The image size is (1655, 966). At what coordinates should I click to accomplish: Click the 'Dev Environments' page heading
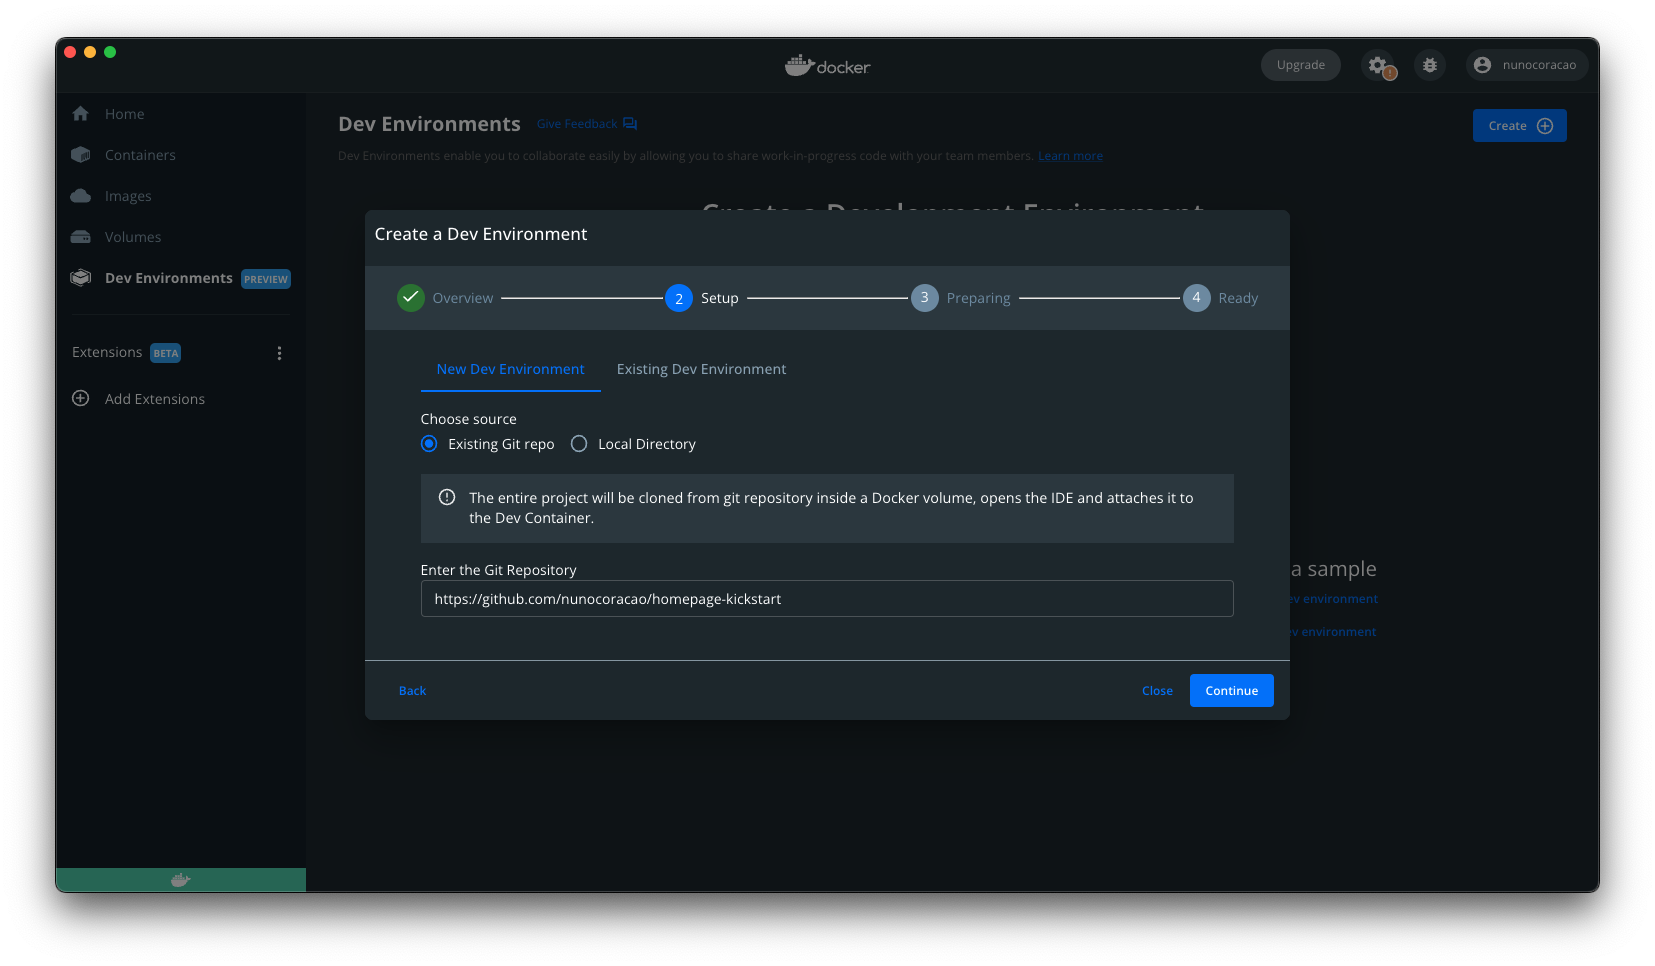(x=429, y=124)
